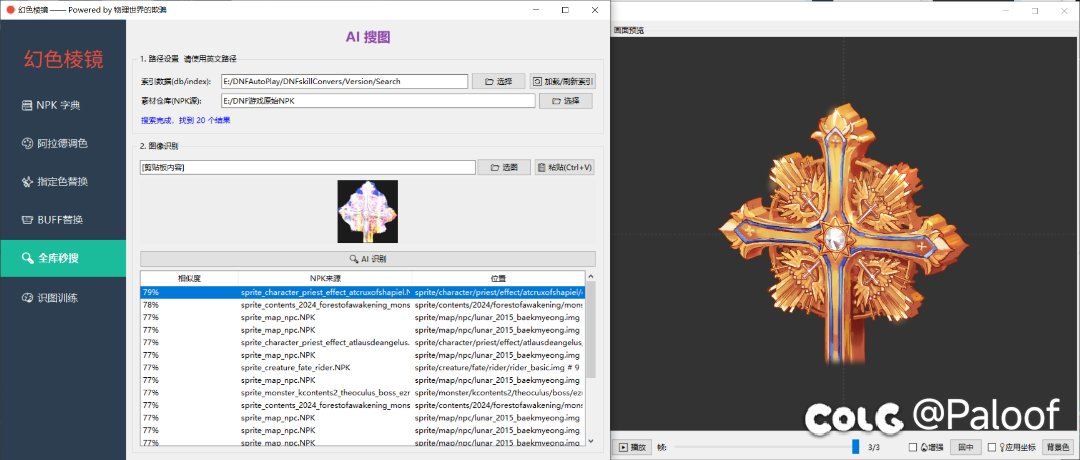Open the NPK 字典 sidebar page

coord(64,105)
